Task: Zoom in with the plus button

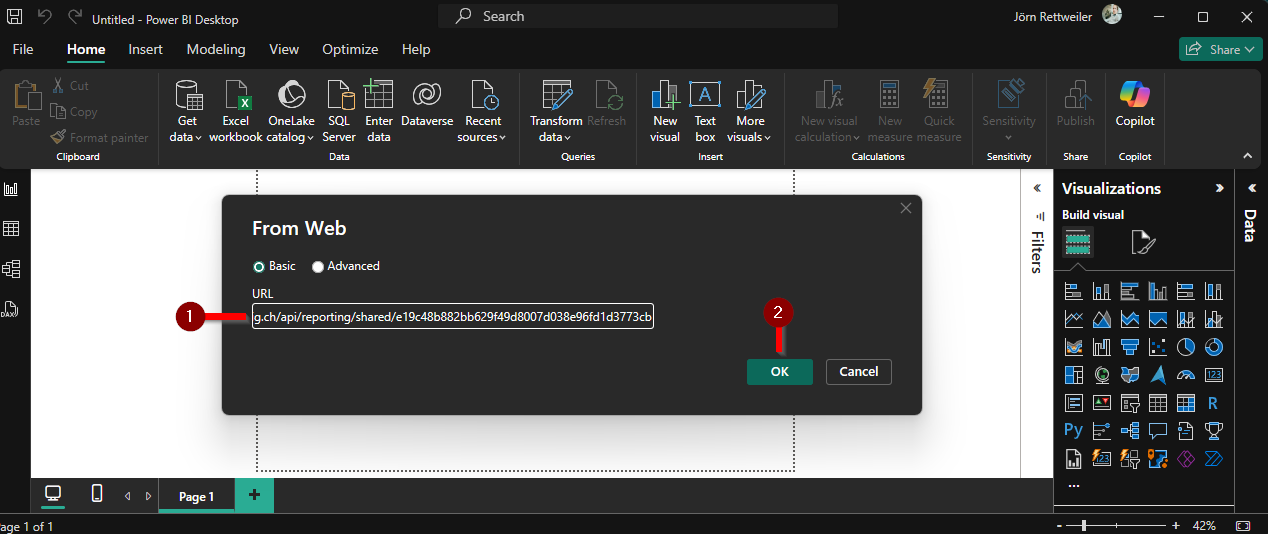Action: pos(1176,525)
